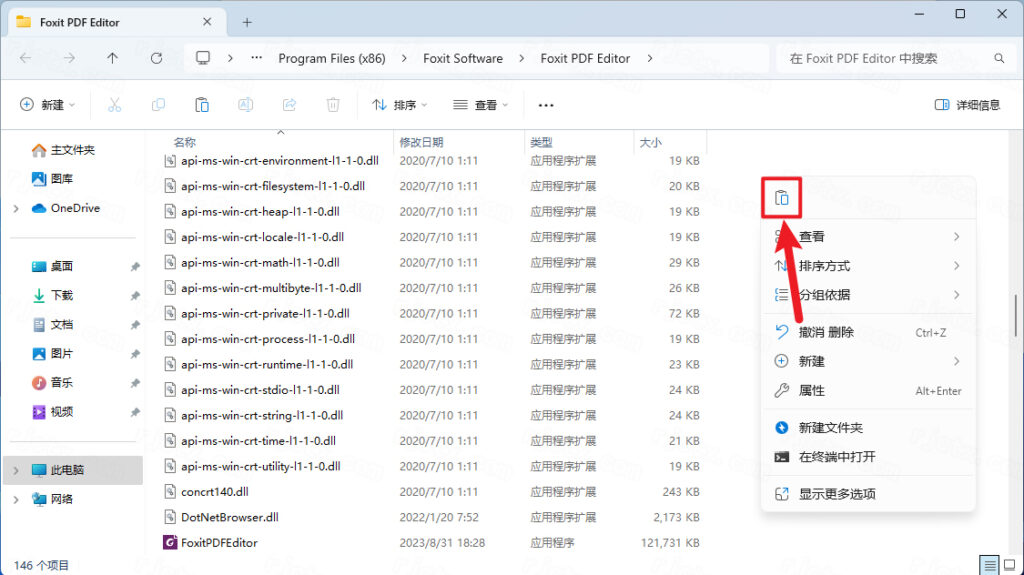
Task: Open 文档 documents in sidebar
Action: tap(52, 325)
